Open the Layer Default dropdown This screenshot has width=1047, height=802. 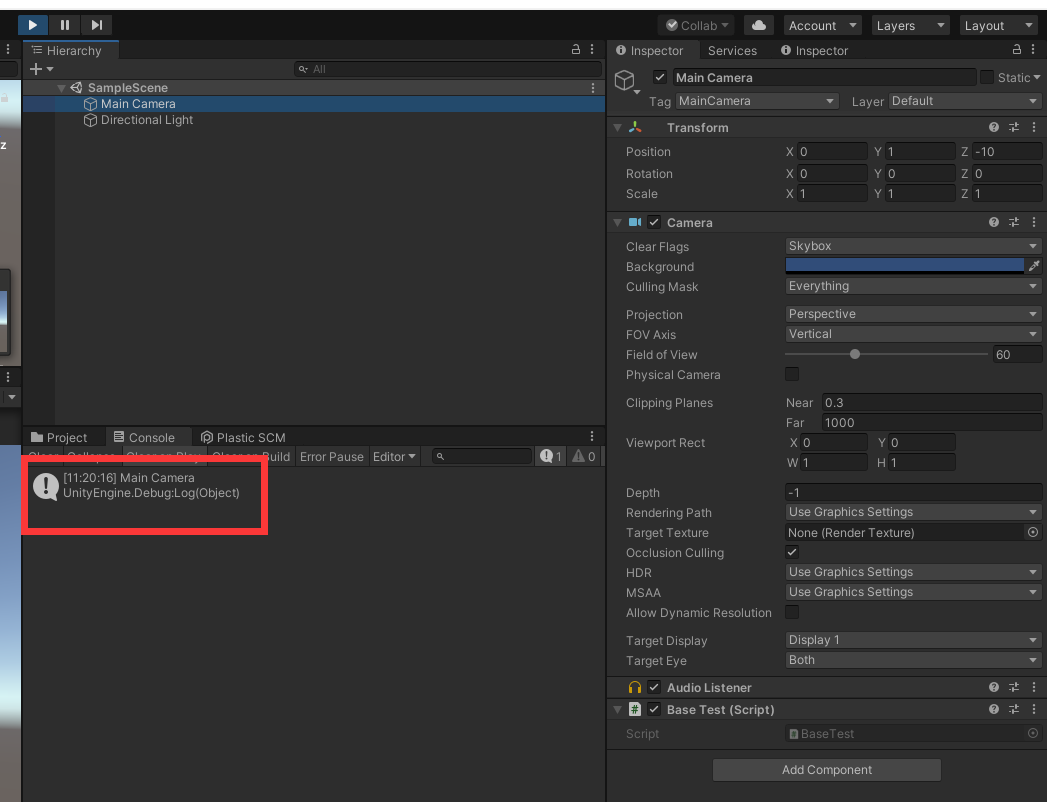[x=964, y=101]
